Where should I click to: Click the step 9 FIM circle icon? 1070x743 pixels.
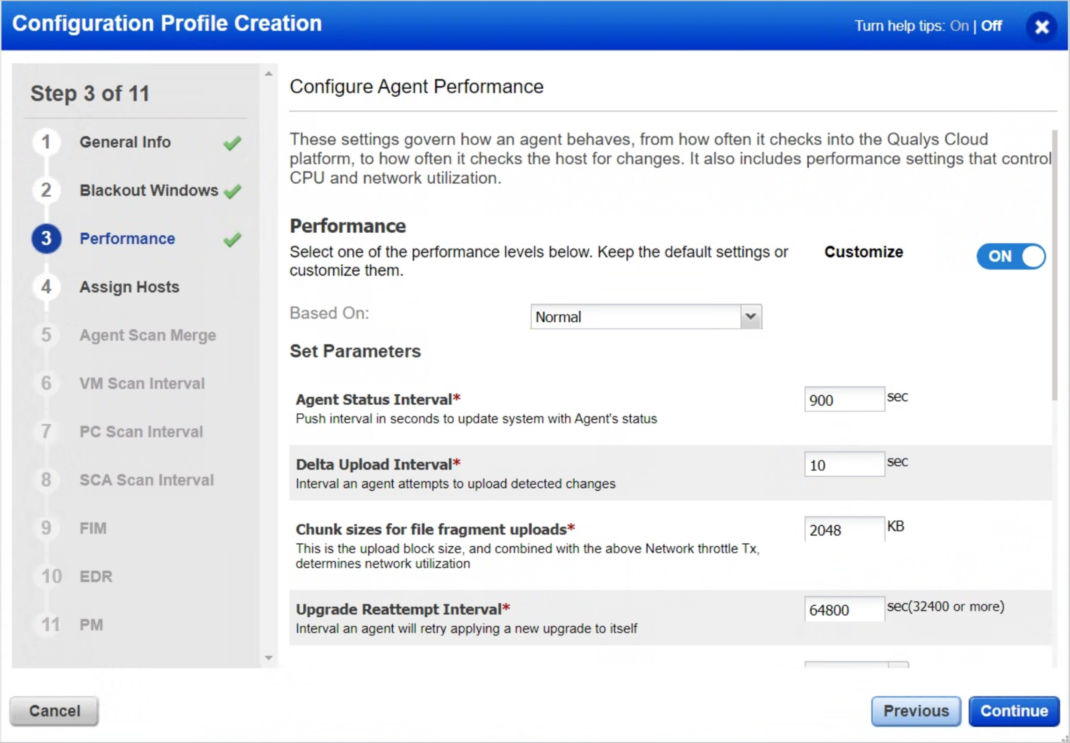[x=46, y=528]
